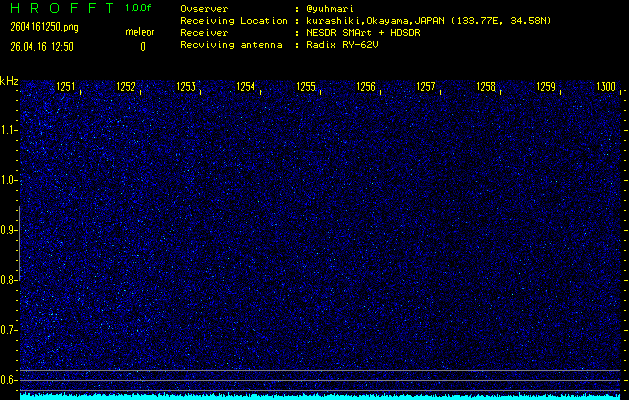Click the meteor label
This screenshot has height=400, width=629.
tap(140, 32)
